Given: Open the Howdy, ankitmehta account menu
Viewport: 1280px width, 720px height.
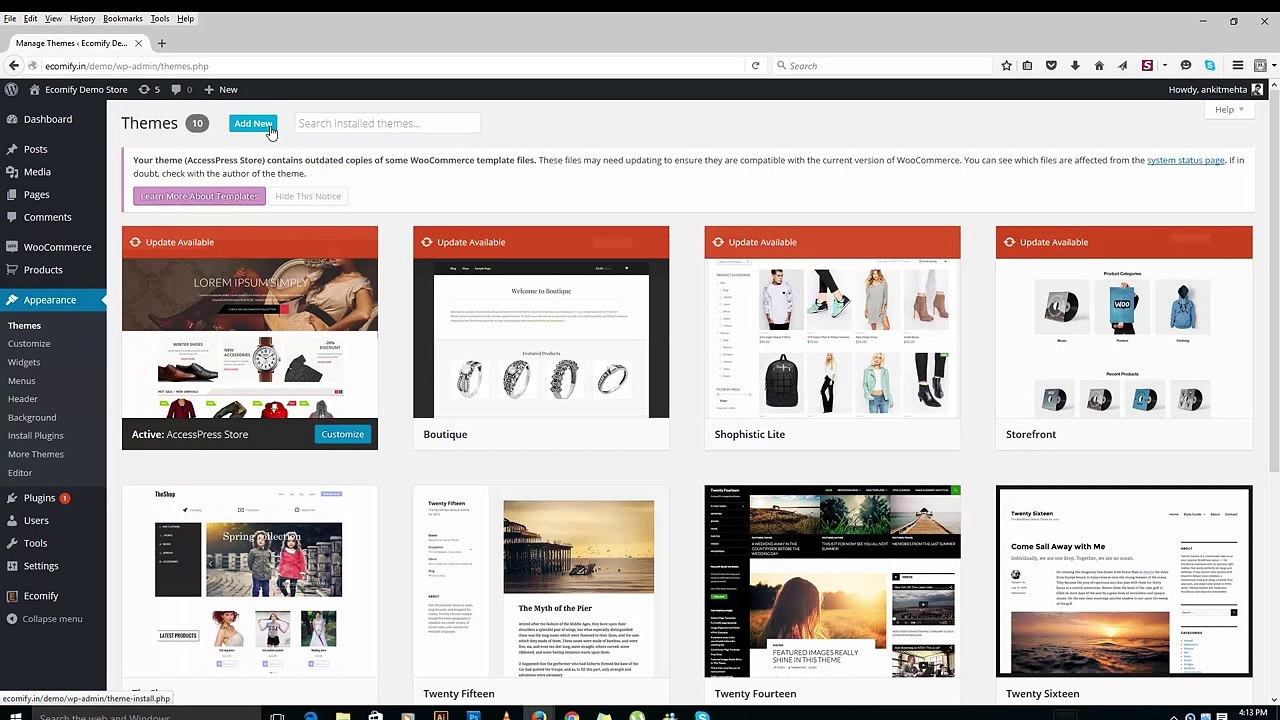Looking at the screenshot, I should tap(1216, 89).
